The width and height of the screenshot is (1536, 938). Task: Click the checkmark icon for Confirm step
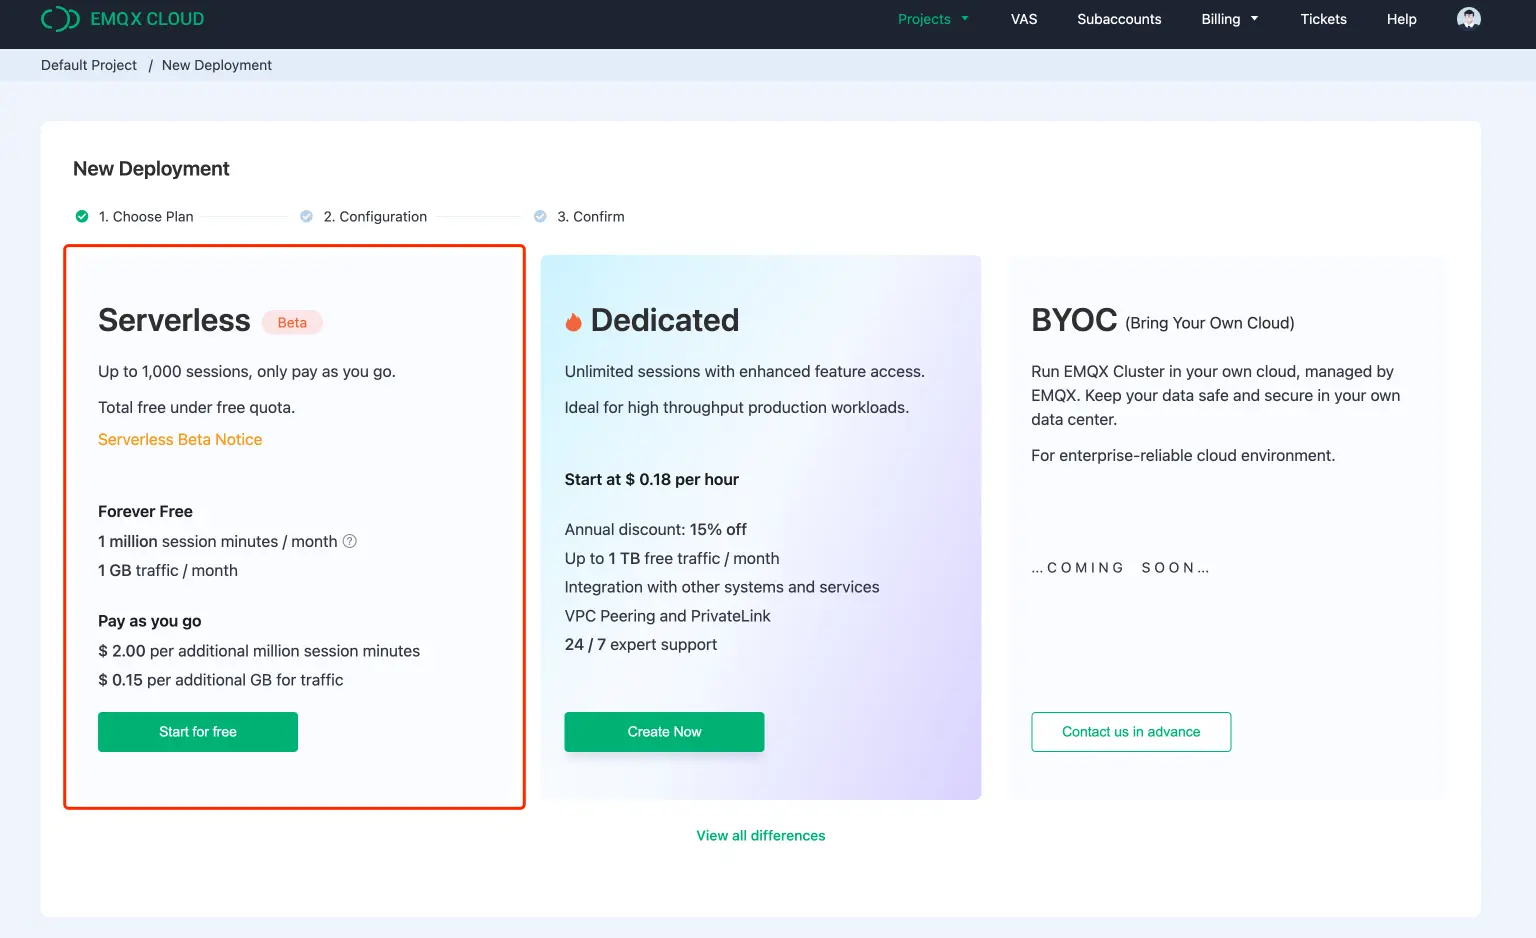click(540, 216)
